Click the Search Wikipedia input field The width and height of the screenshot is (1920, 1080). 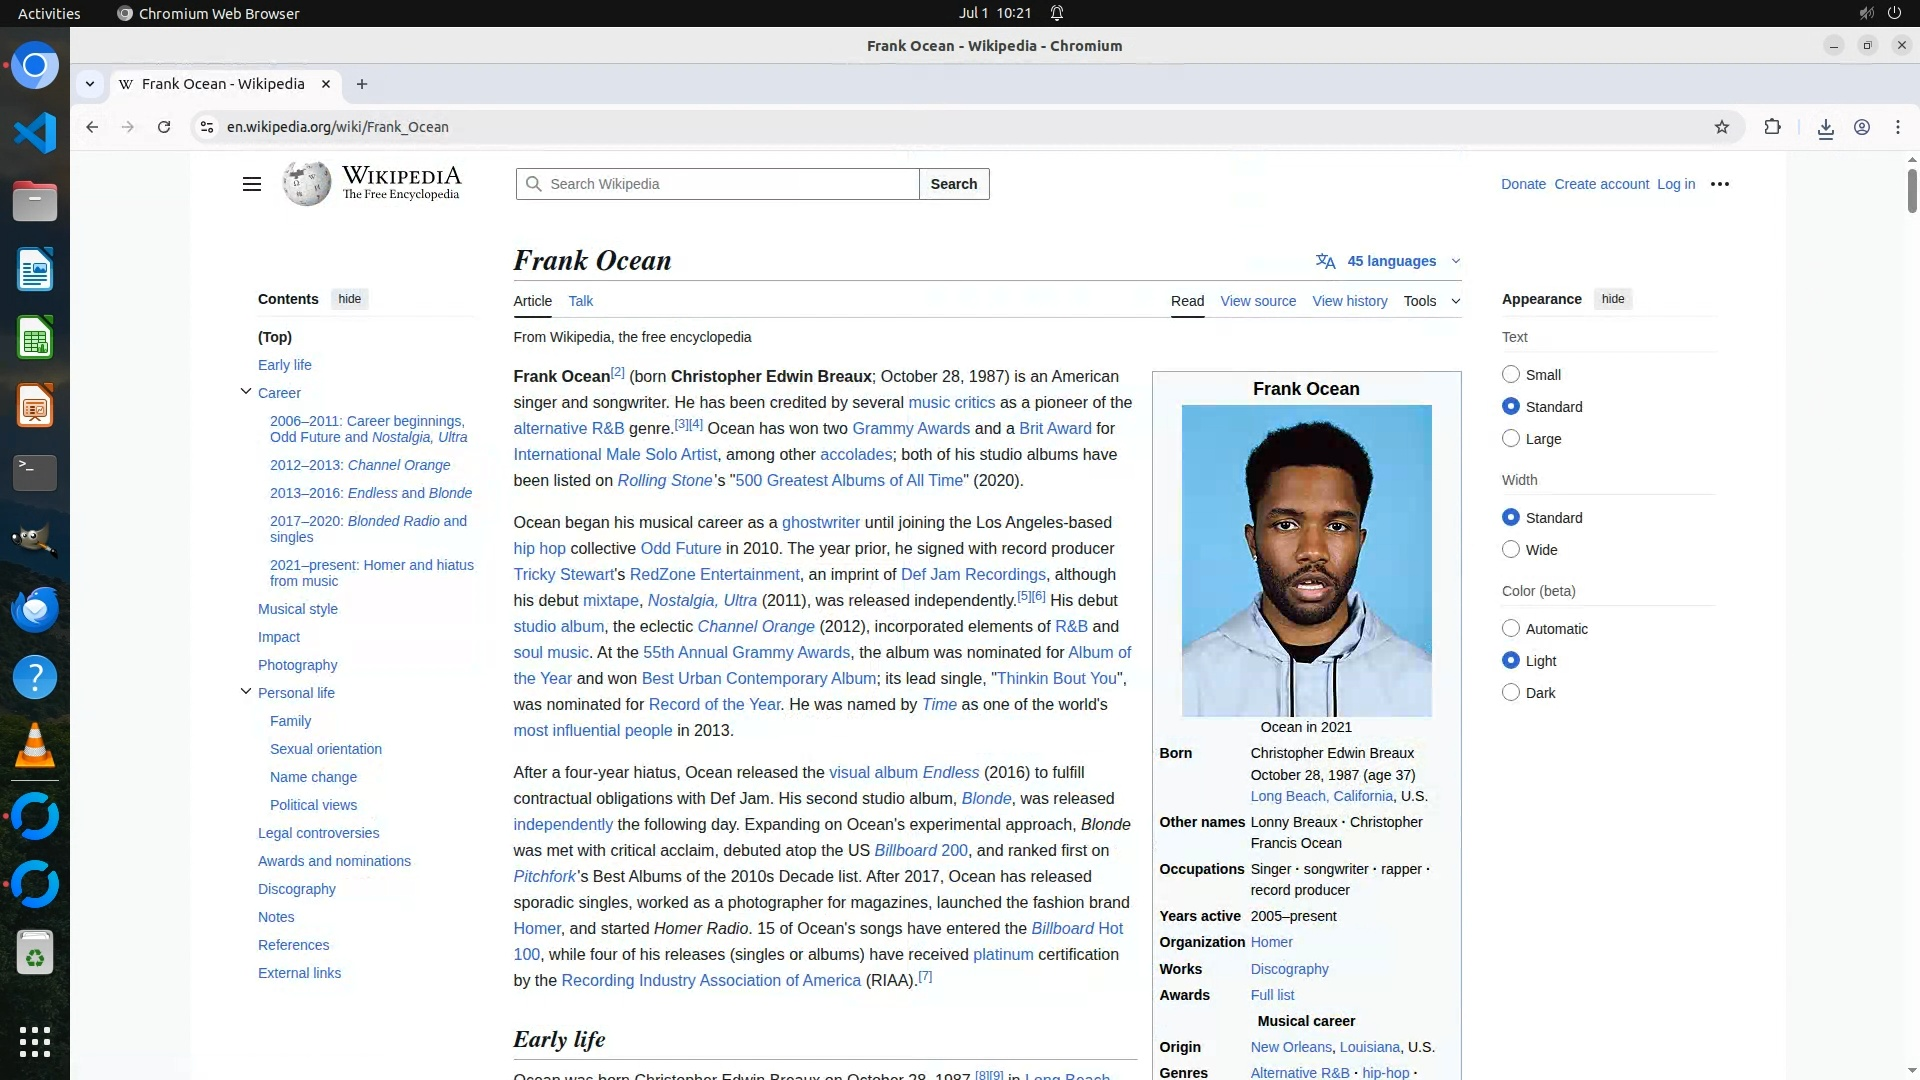click(x=728, y=184)
